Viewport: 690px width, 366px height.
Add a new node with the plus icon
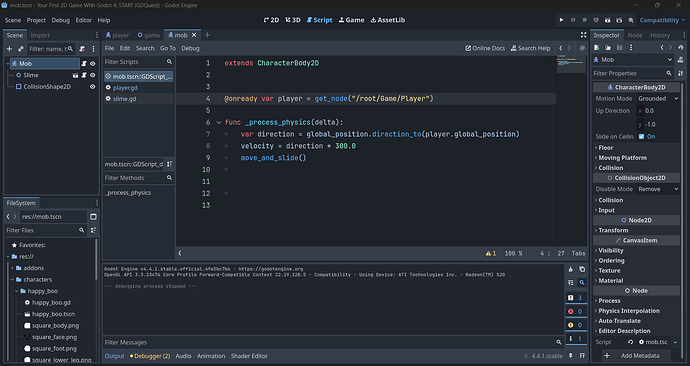[9, 49]
